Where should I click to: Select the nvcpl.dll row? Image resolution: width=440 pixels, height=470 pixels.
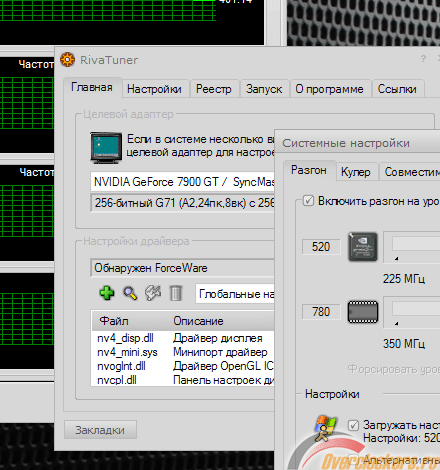point(183,380)
